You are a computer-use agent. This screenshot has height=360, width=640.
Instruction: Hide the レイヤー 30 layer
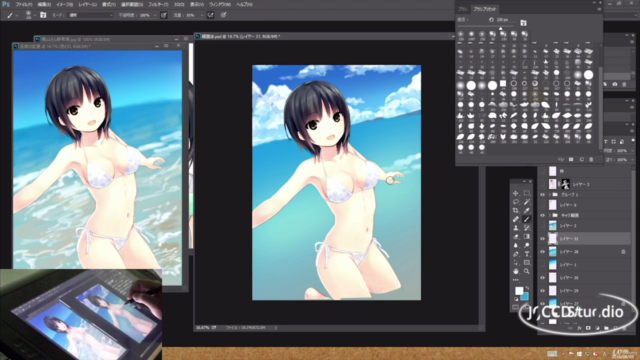[x=542, y=278]
